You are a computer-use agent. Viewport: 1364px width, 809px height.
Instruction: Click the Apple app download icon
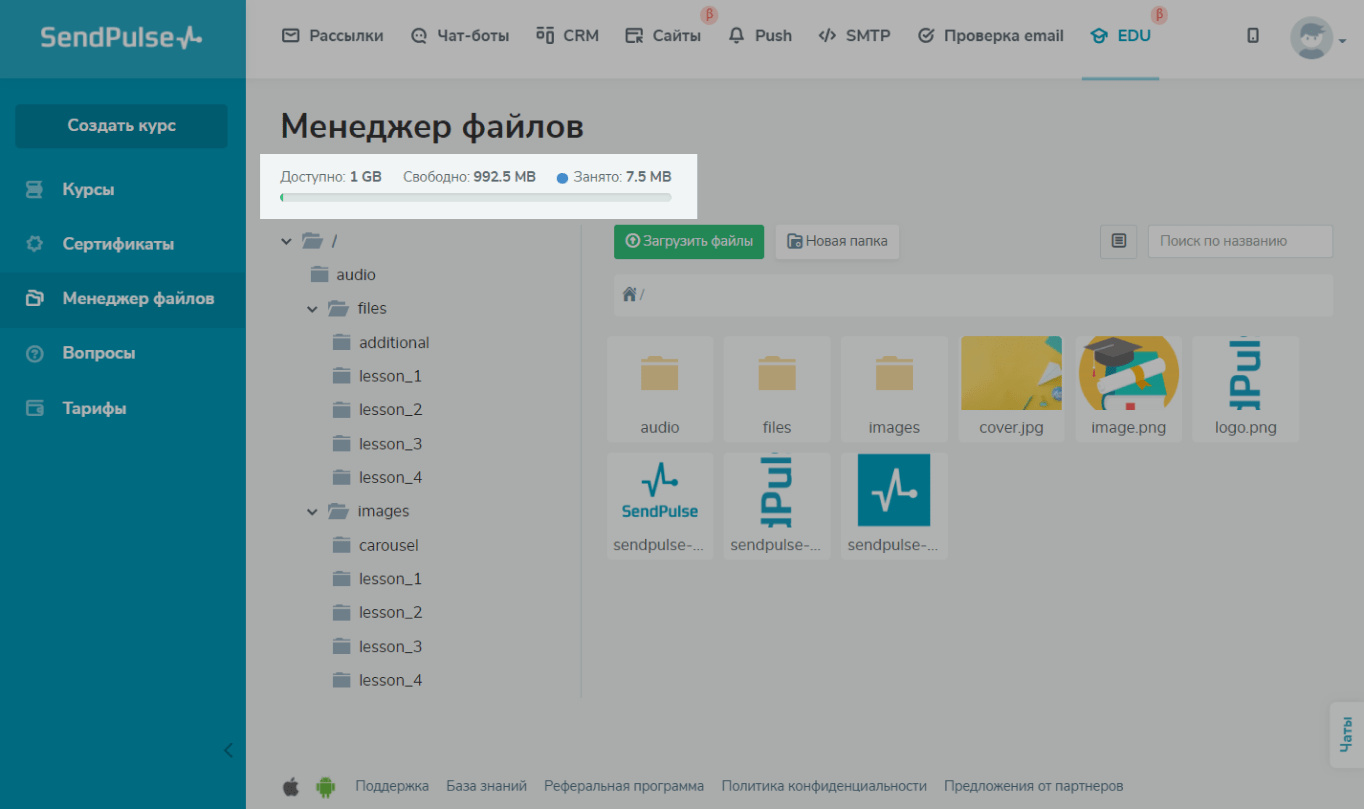pos(290,786)
